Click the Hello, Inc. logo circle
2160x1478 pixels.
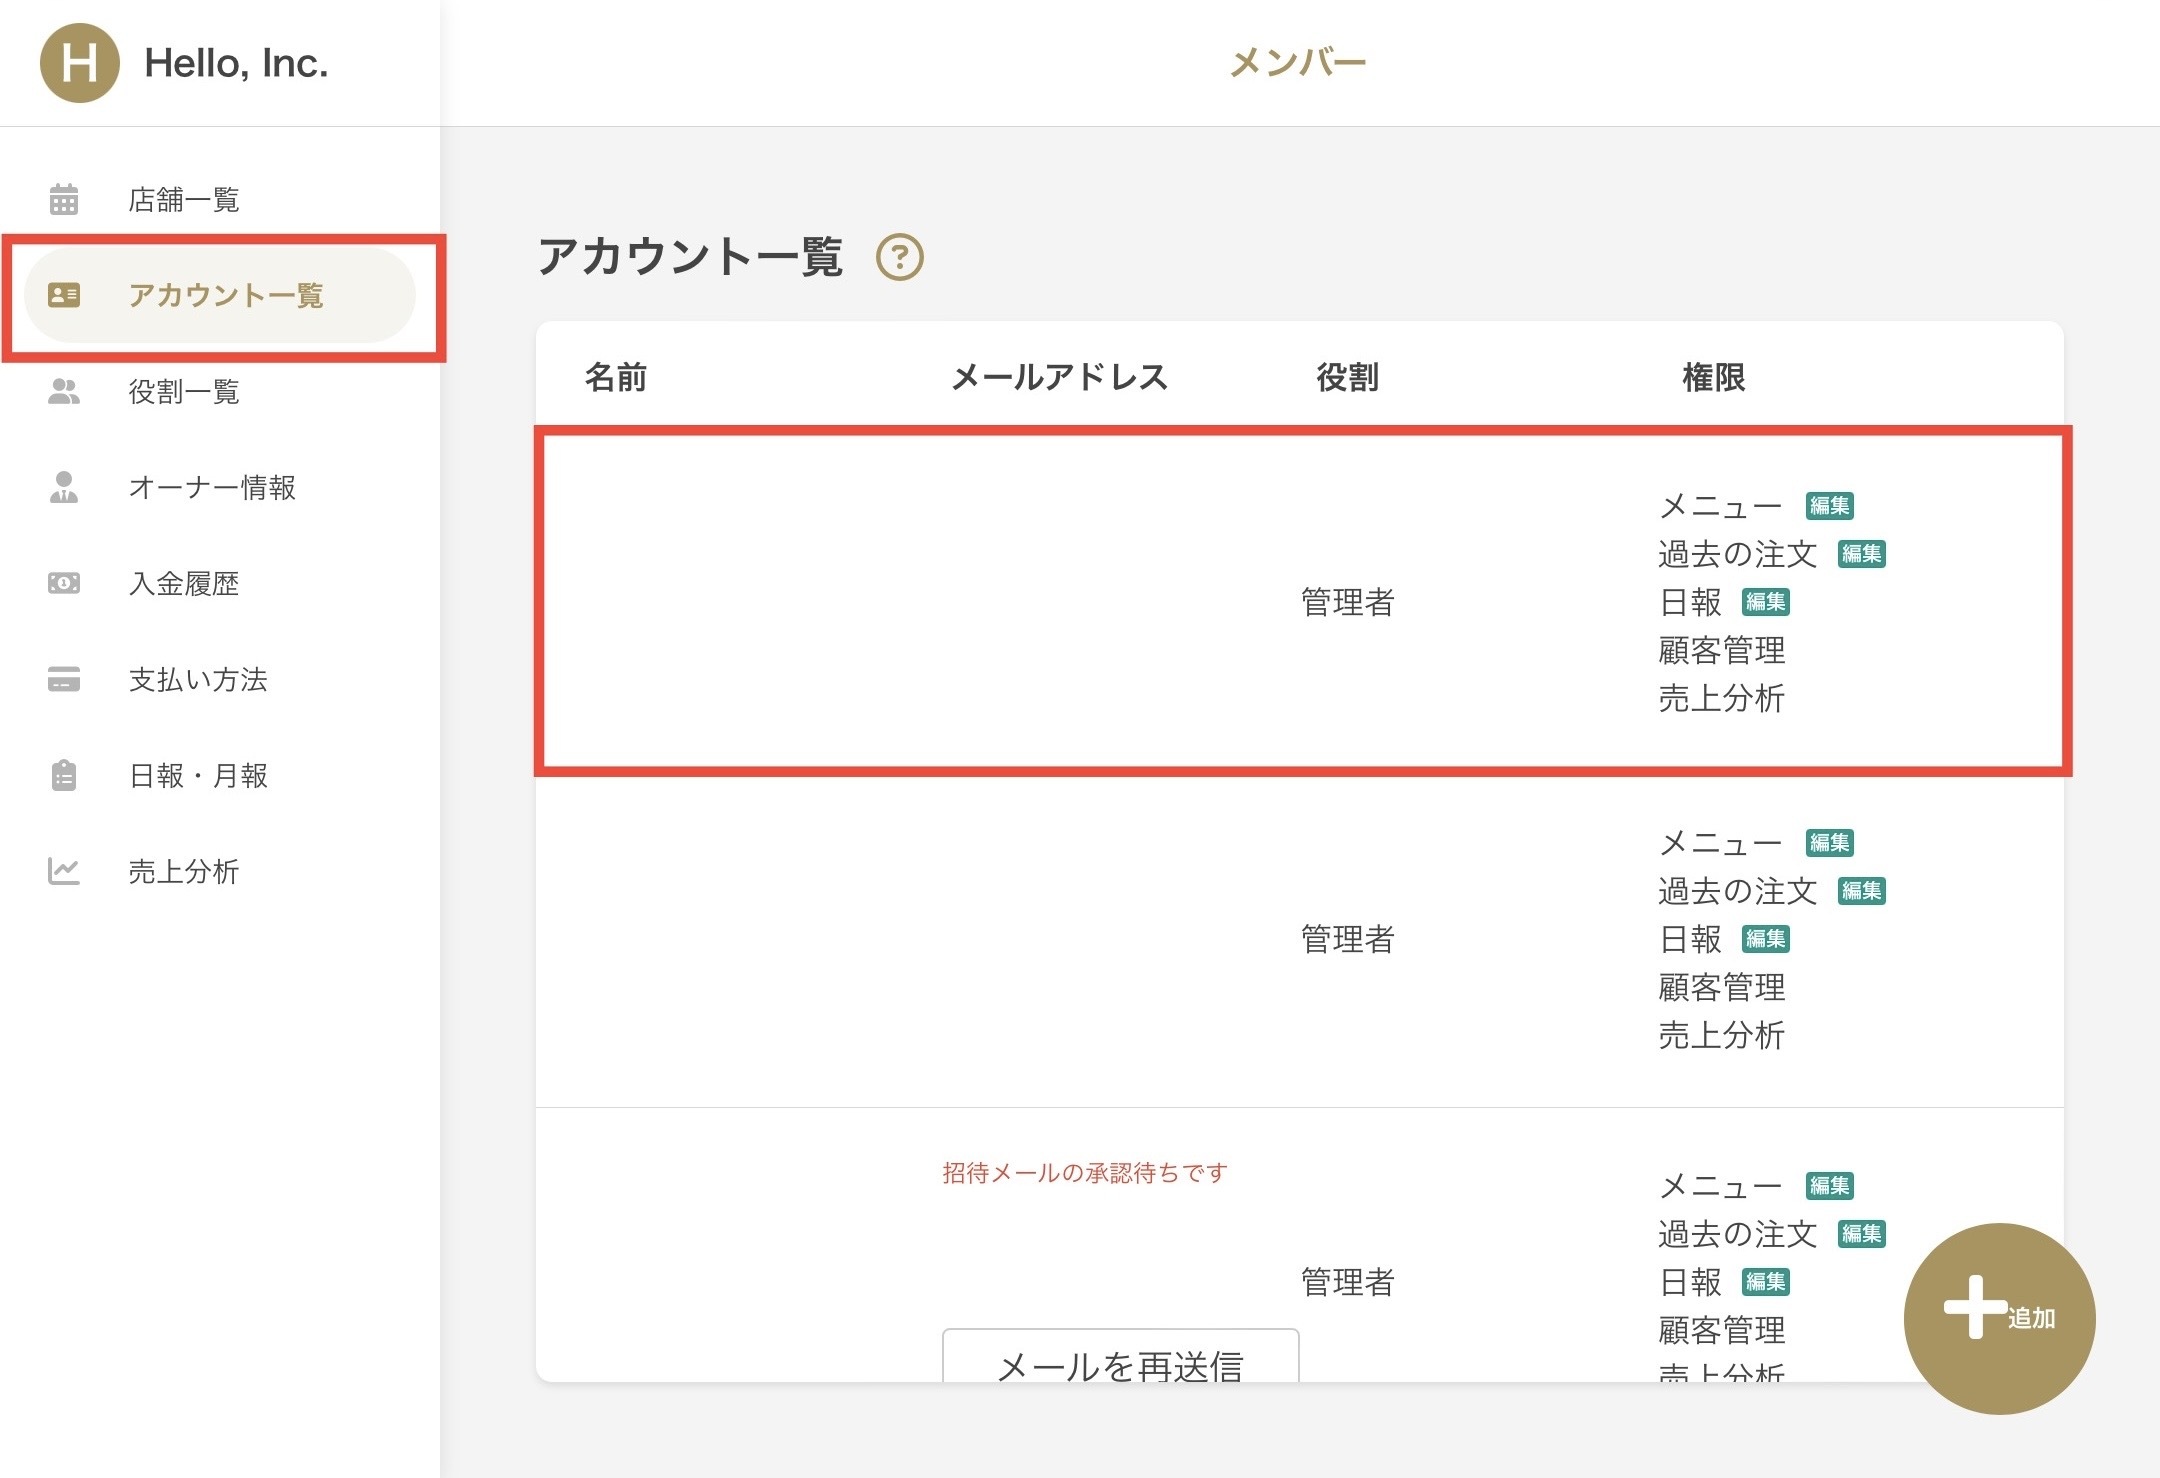click(x=80, y=63)
